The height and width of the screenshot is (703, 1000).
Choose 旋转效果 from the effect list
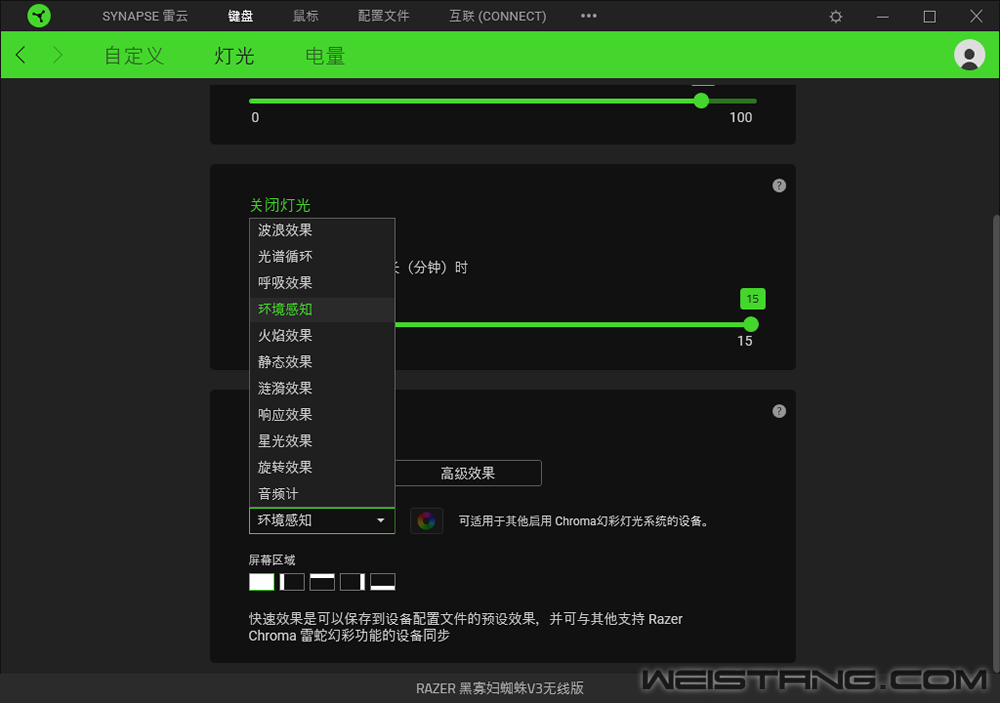pos(322,467)
